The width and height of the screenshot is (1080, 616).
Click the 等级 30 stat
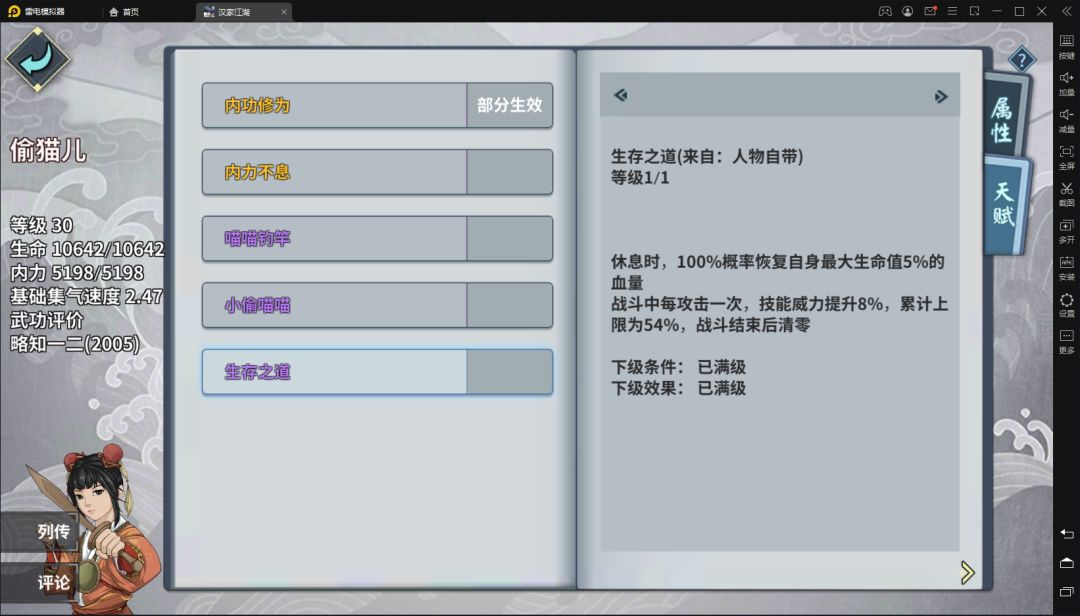(x=41, y=225)
